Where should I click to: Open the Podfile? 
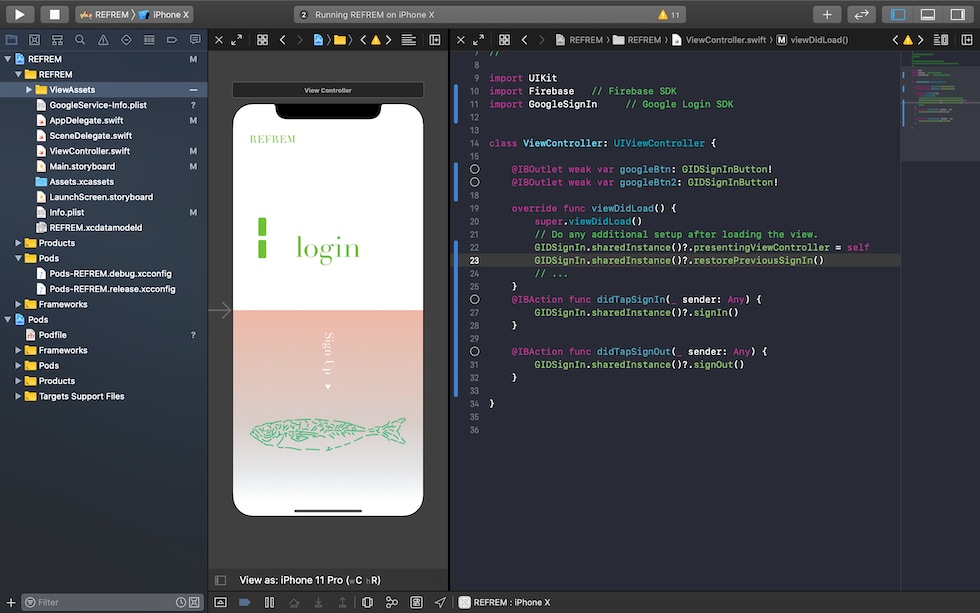(x=52, y=335)
